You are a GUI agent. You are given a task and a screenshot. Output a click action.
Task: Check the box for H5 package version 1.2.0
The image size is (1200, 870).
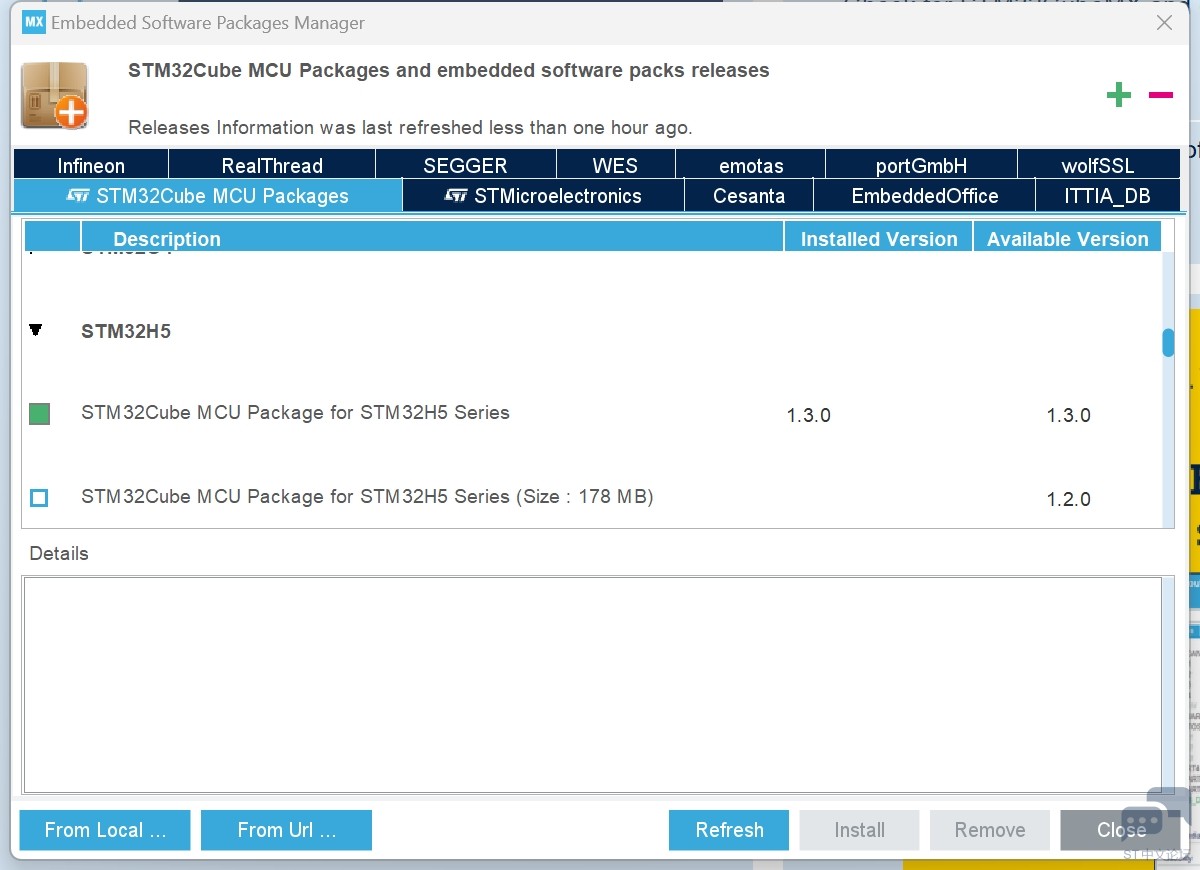[x=39, y=497]
